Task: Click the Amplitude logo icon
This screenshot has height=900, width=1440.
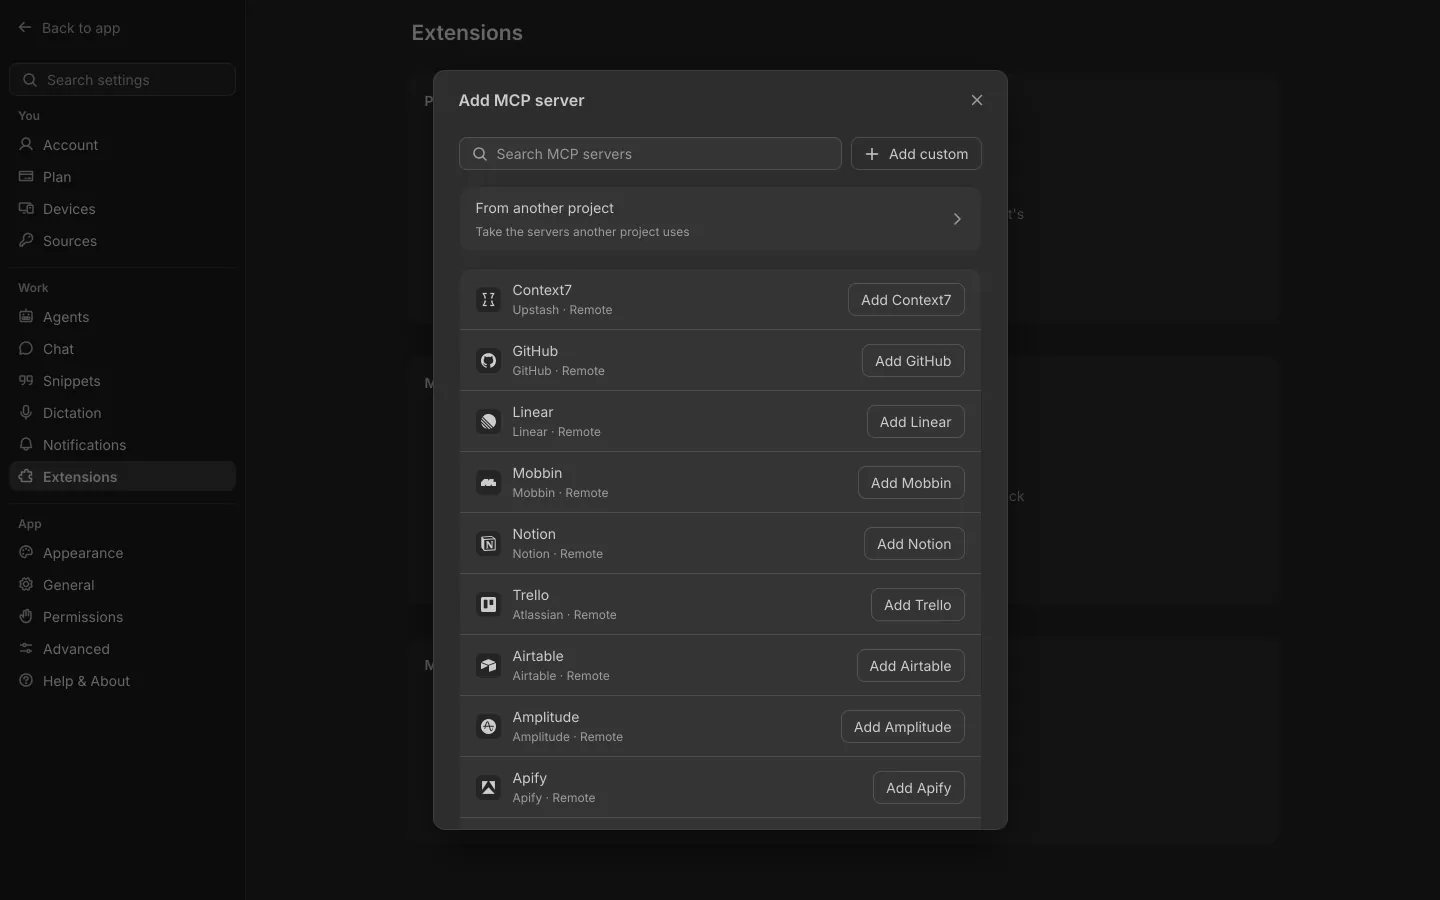Action: pos(488,726)
